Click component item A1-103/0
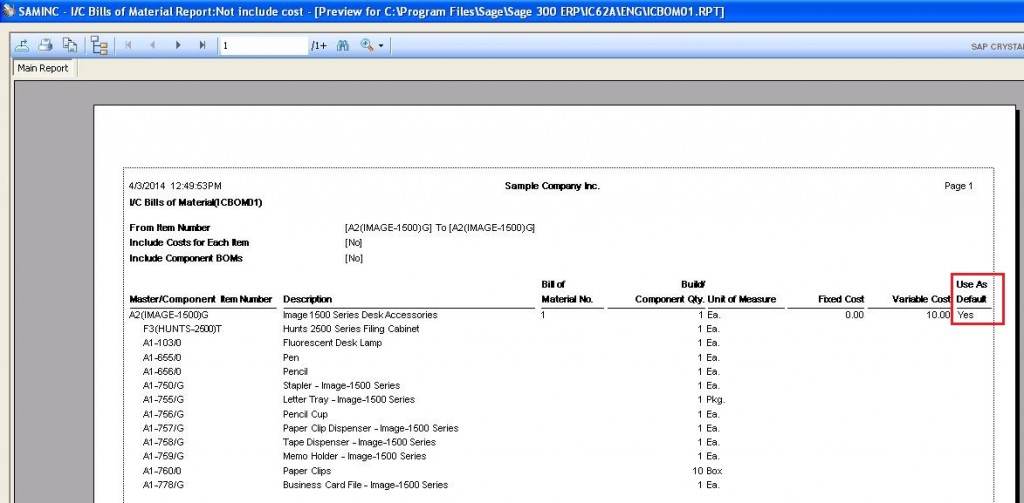The image size is (1024, 503). pos(162,343)
